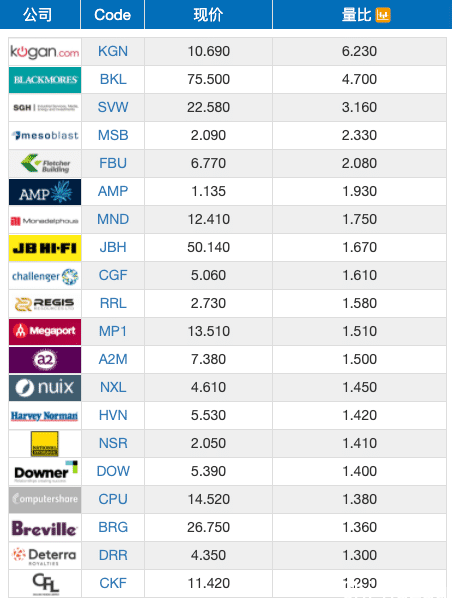Sort by the 现价 column header
Screen dimensions: 452x603
click(x=208, y=15)
